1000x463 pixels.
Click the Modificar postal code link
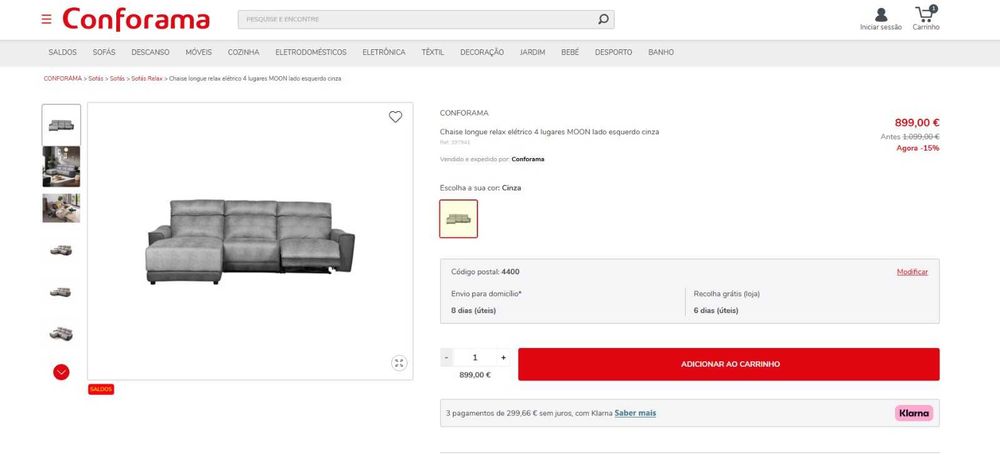[x=912, y=272]
